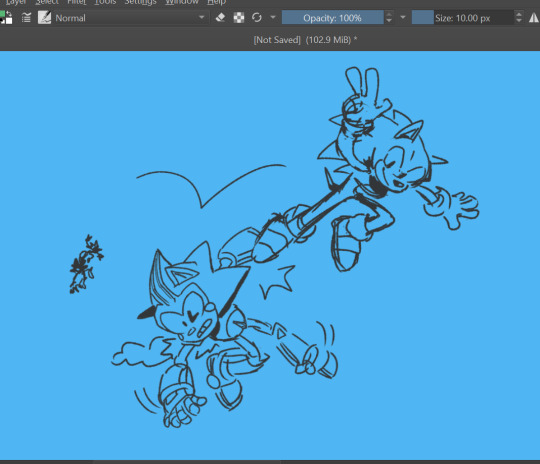Toggle eraser mode in the toolbar
Viewport: 540px width, 464px height.
coord(220,17)
